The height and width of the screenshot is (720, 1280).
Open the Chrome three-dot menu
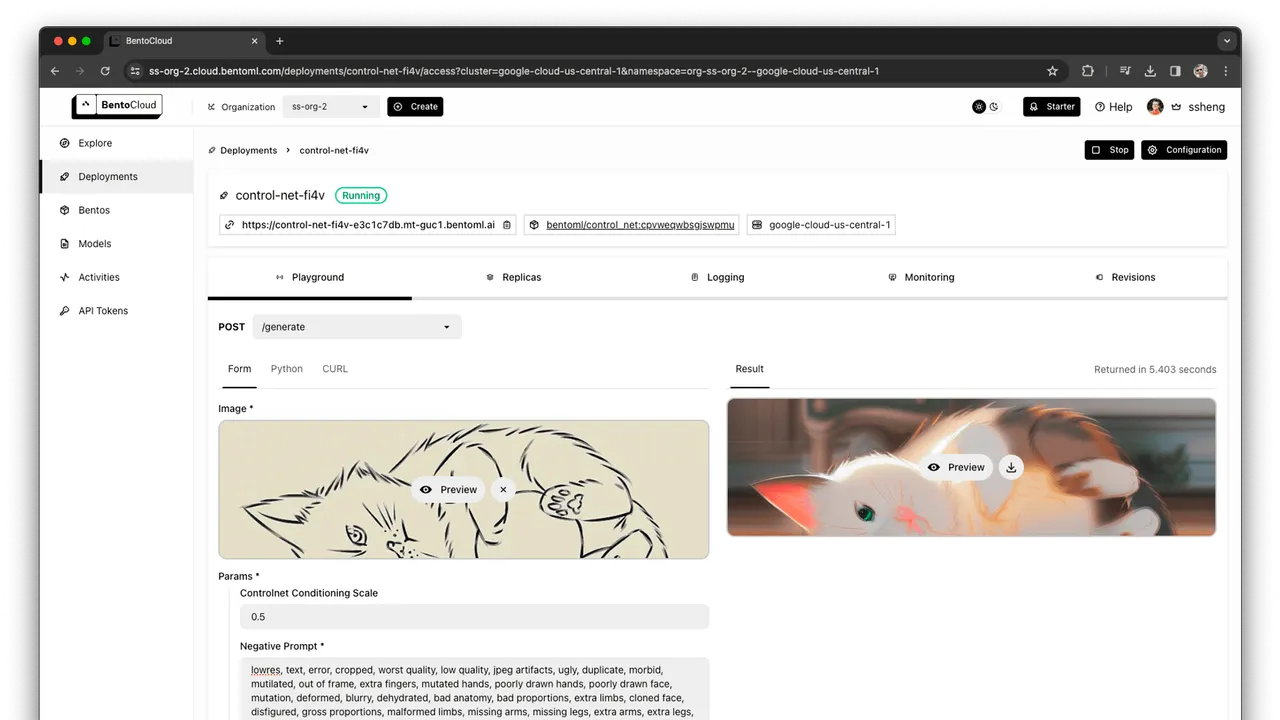pyautogui.click(x=1226, y=71)
